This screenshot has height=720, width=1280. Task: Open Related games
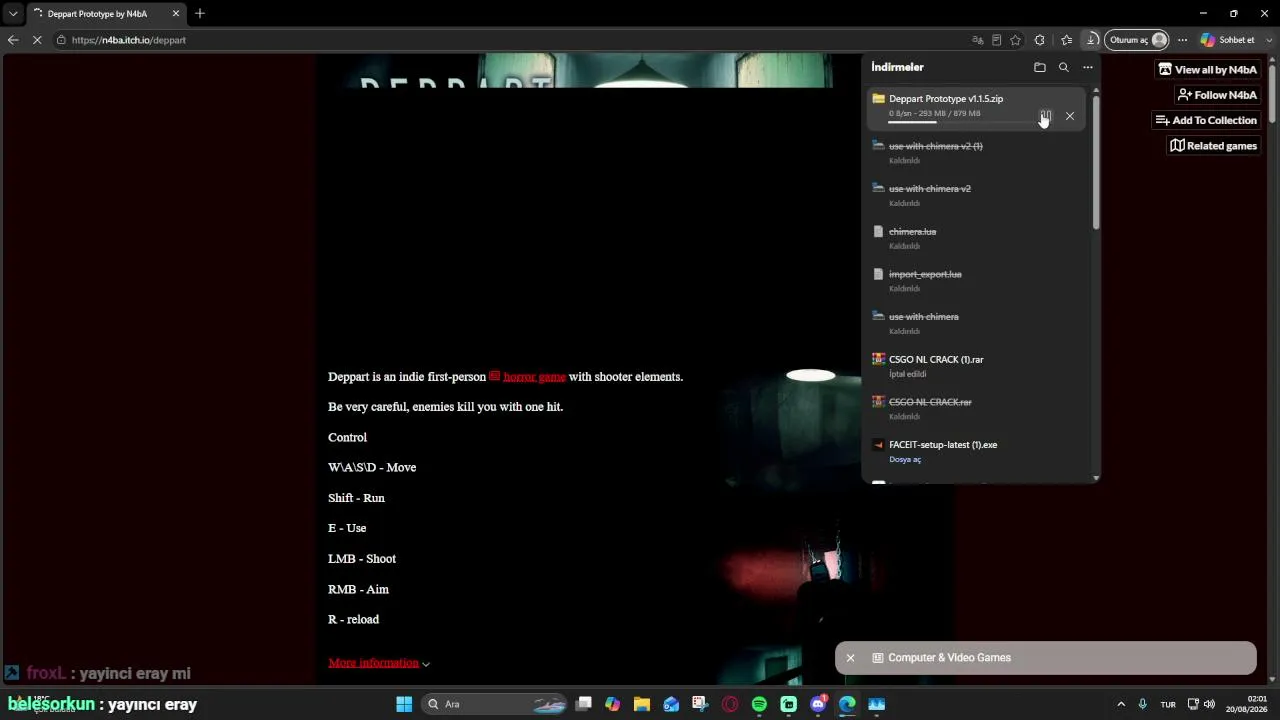pyautogui.click(x=1214, y=146)
